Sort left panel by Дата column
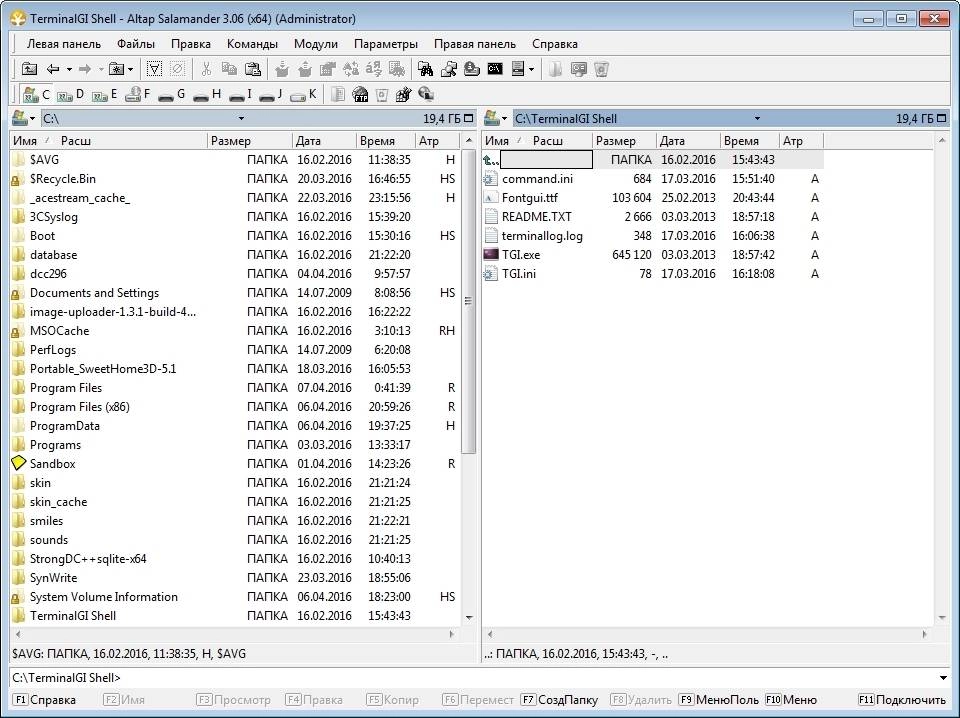The width and height of the screenshot is (960, 718). click(324, 141)
